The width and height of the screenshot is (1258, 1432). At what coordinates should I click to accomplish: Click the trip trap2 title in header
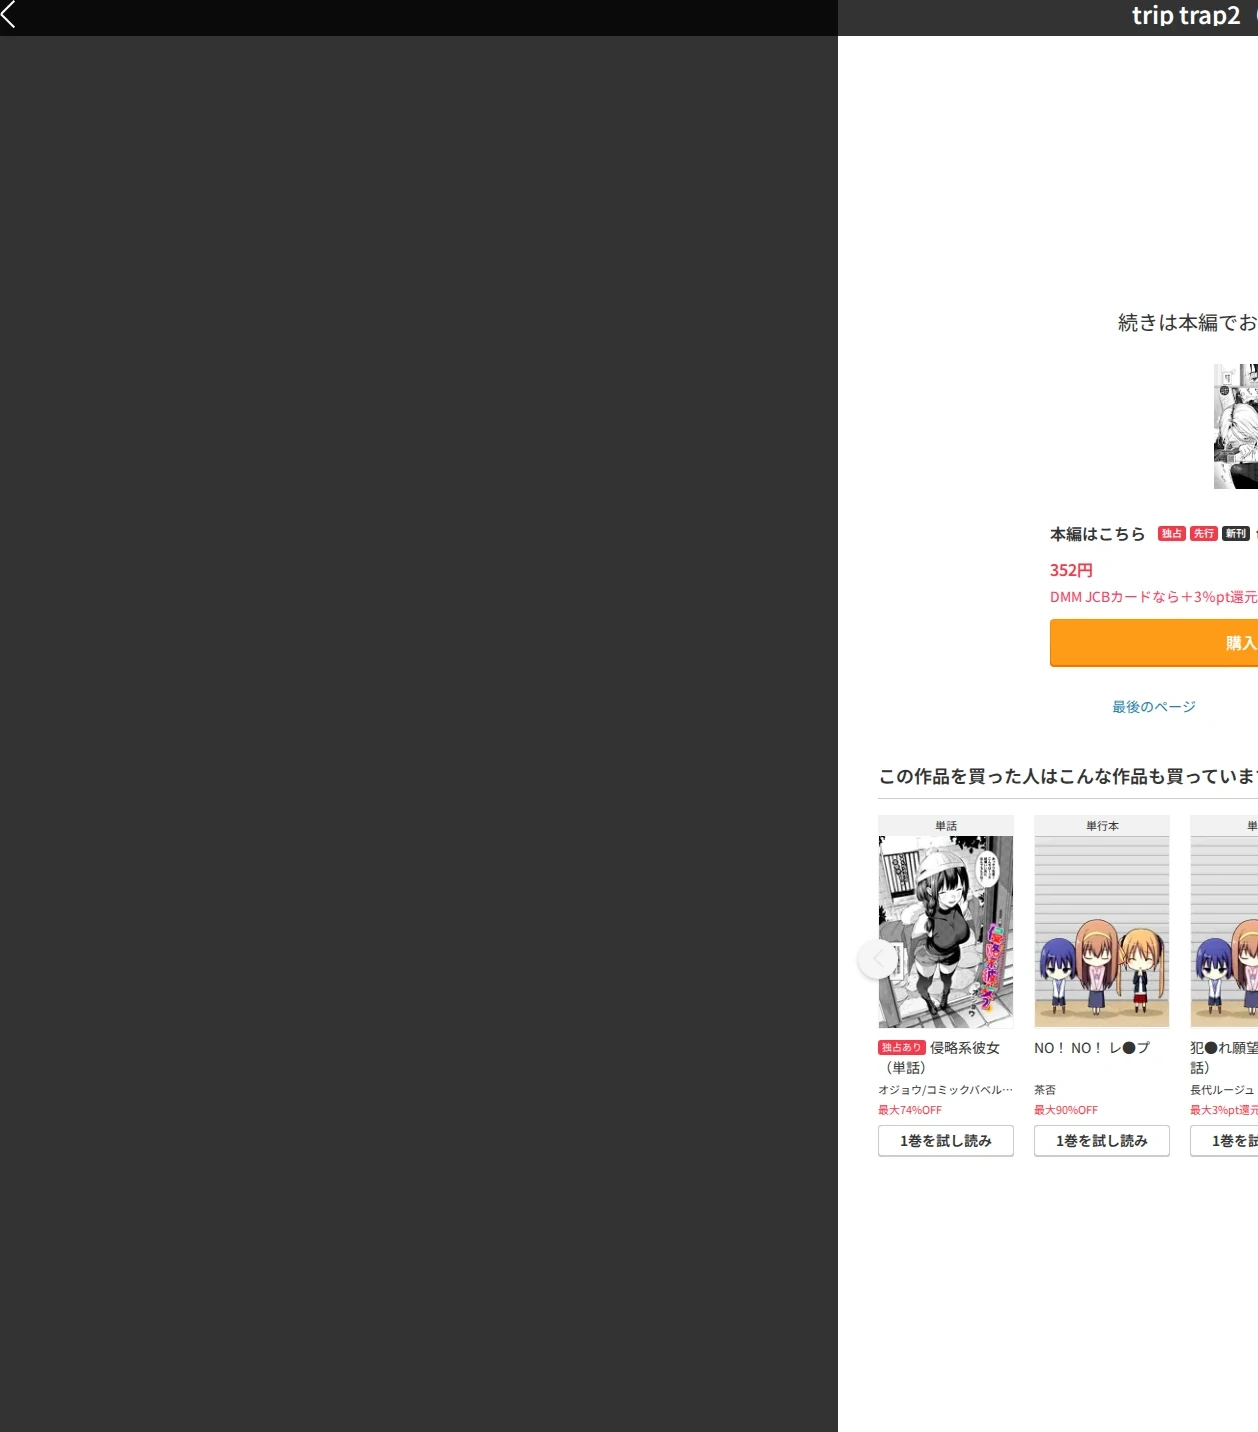click(1186, 15)
